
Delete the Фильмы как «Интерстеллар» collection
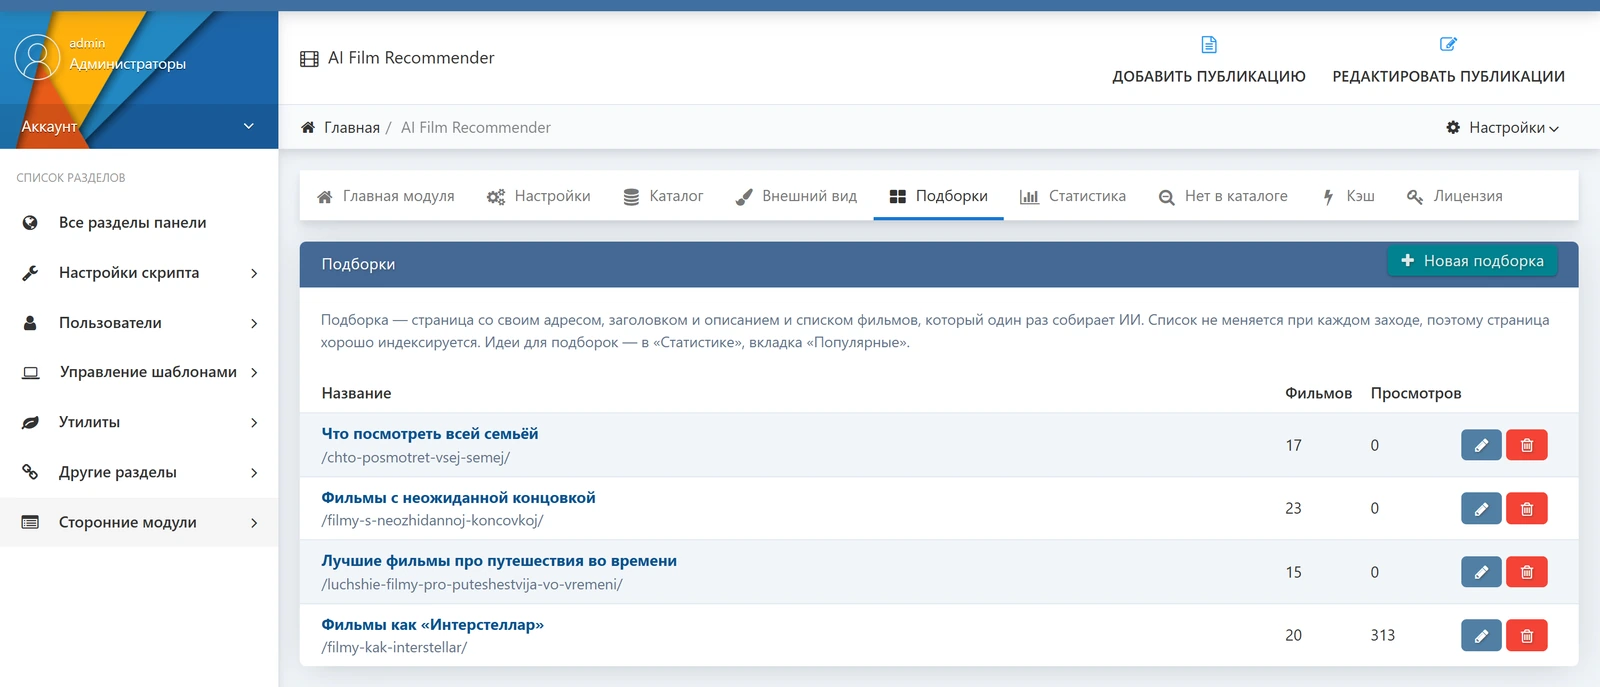tap(1527, 635)
